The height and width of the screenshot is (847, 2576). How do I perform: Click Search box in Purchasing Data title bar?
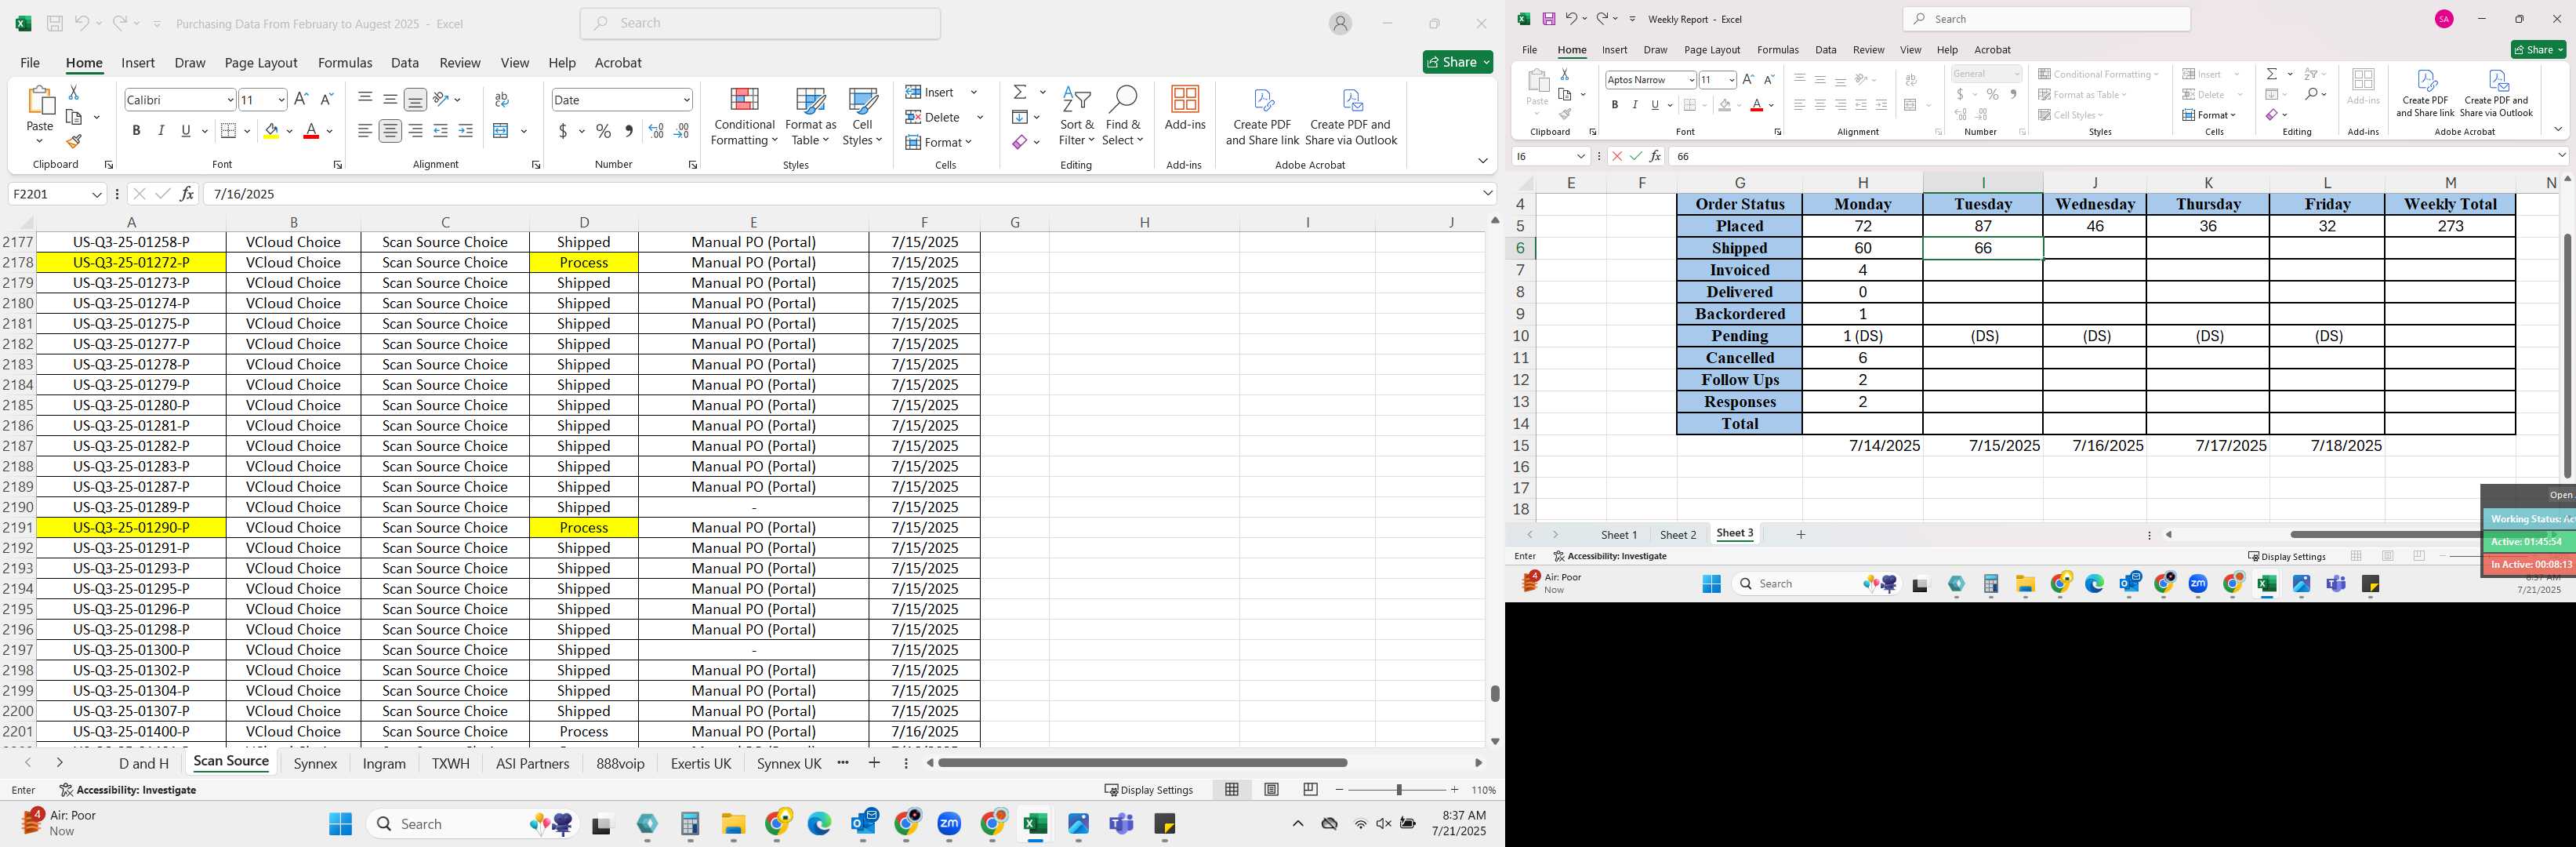[760, 23]
